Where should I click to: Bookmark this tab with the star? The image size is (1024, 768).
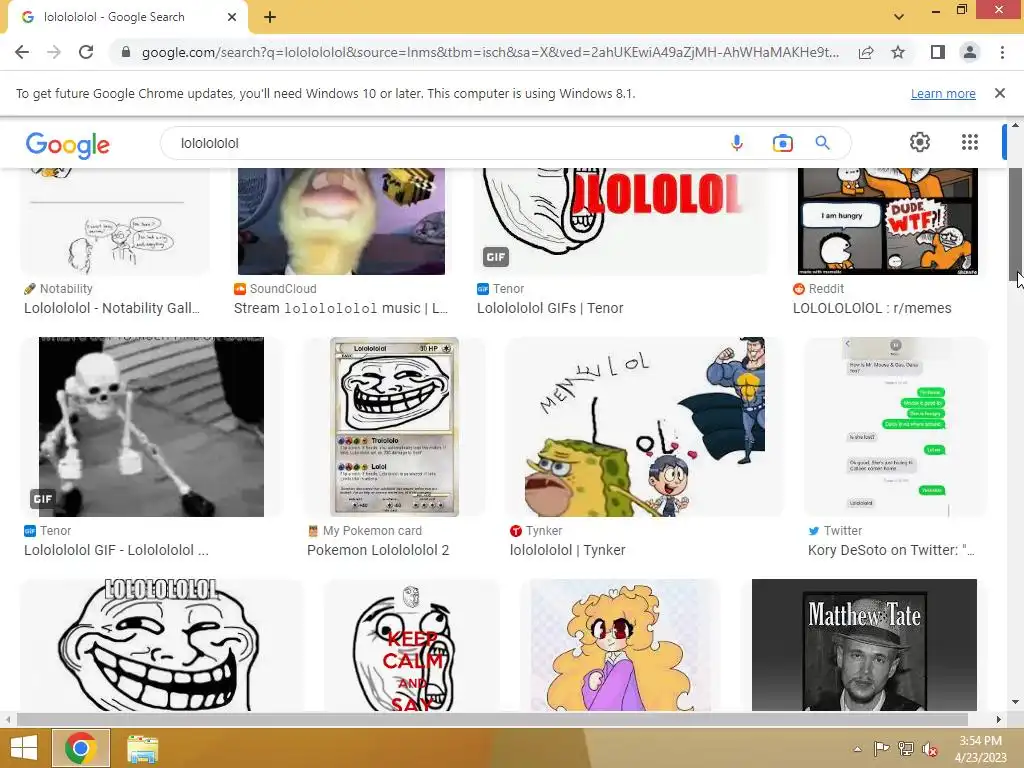coord(898,52)
